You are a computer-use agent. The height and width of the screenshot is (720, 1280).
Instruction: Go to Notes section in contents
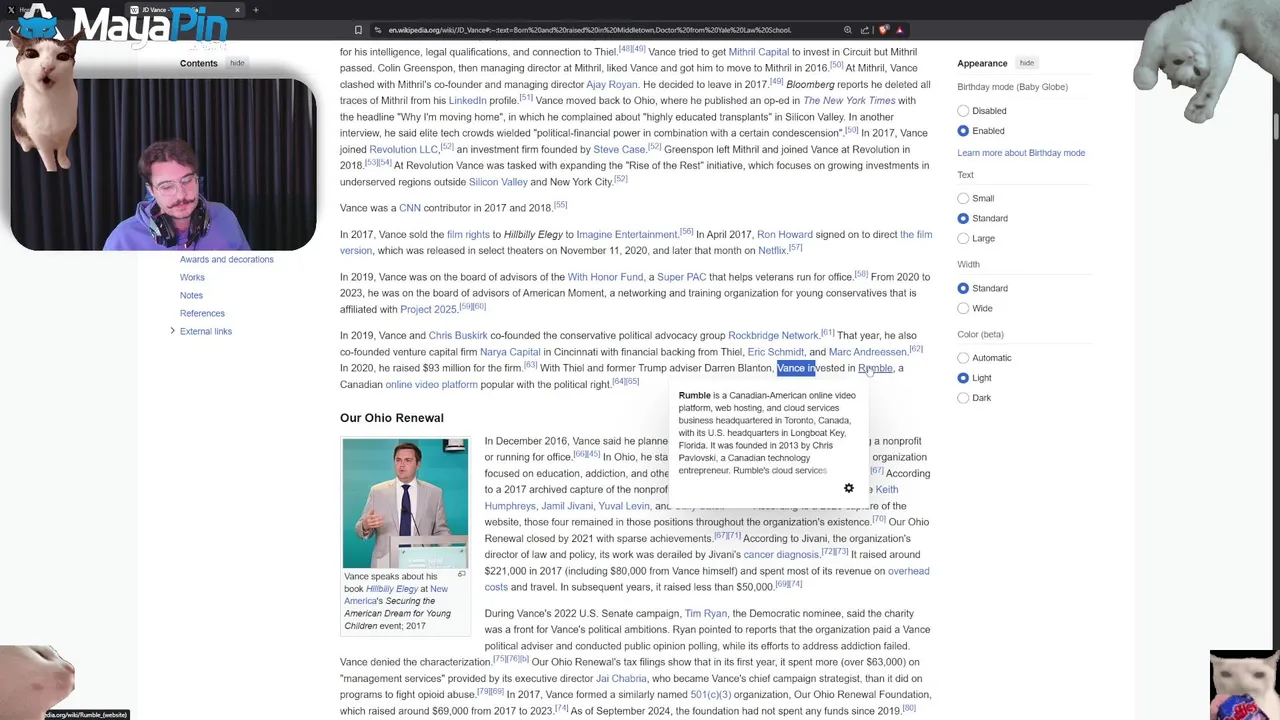pyautogui.click(x=191, y=295)
